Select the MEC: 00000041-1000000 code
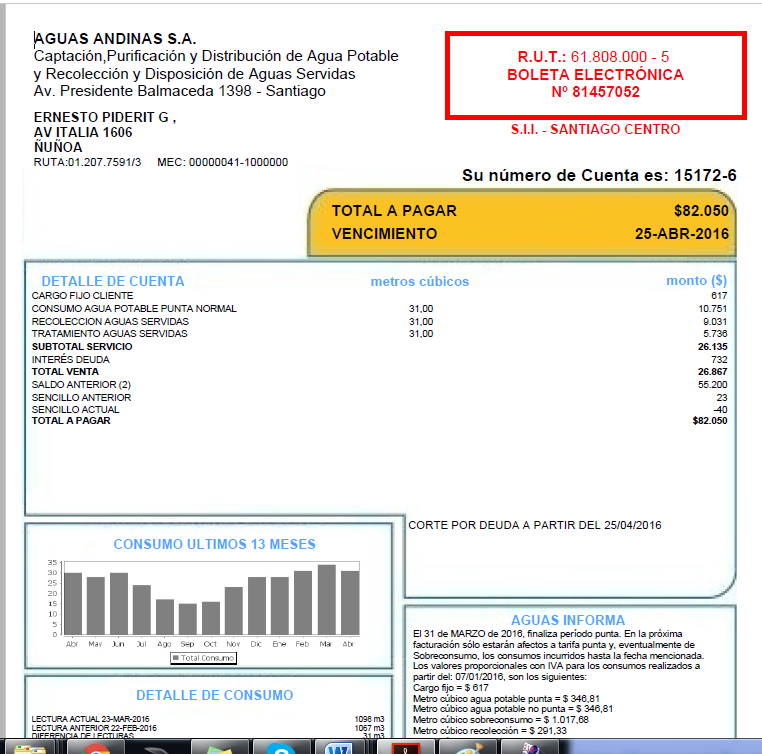Image resolution: width=762 pixels, height=754 pixels. 223,162
